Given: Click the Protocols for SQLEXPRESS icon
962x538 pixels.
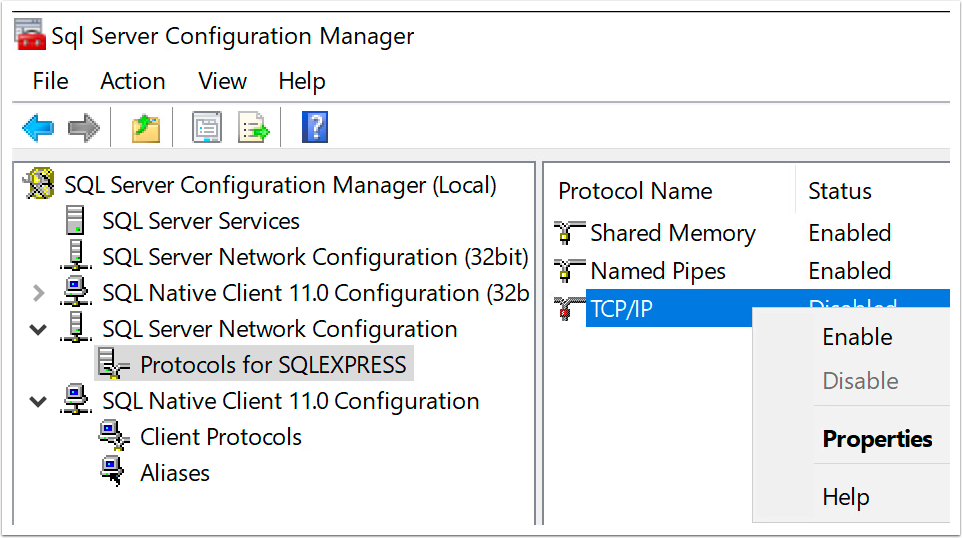Looking at the screenshot, I should pos(114,364).
